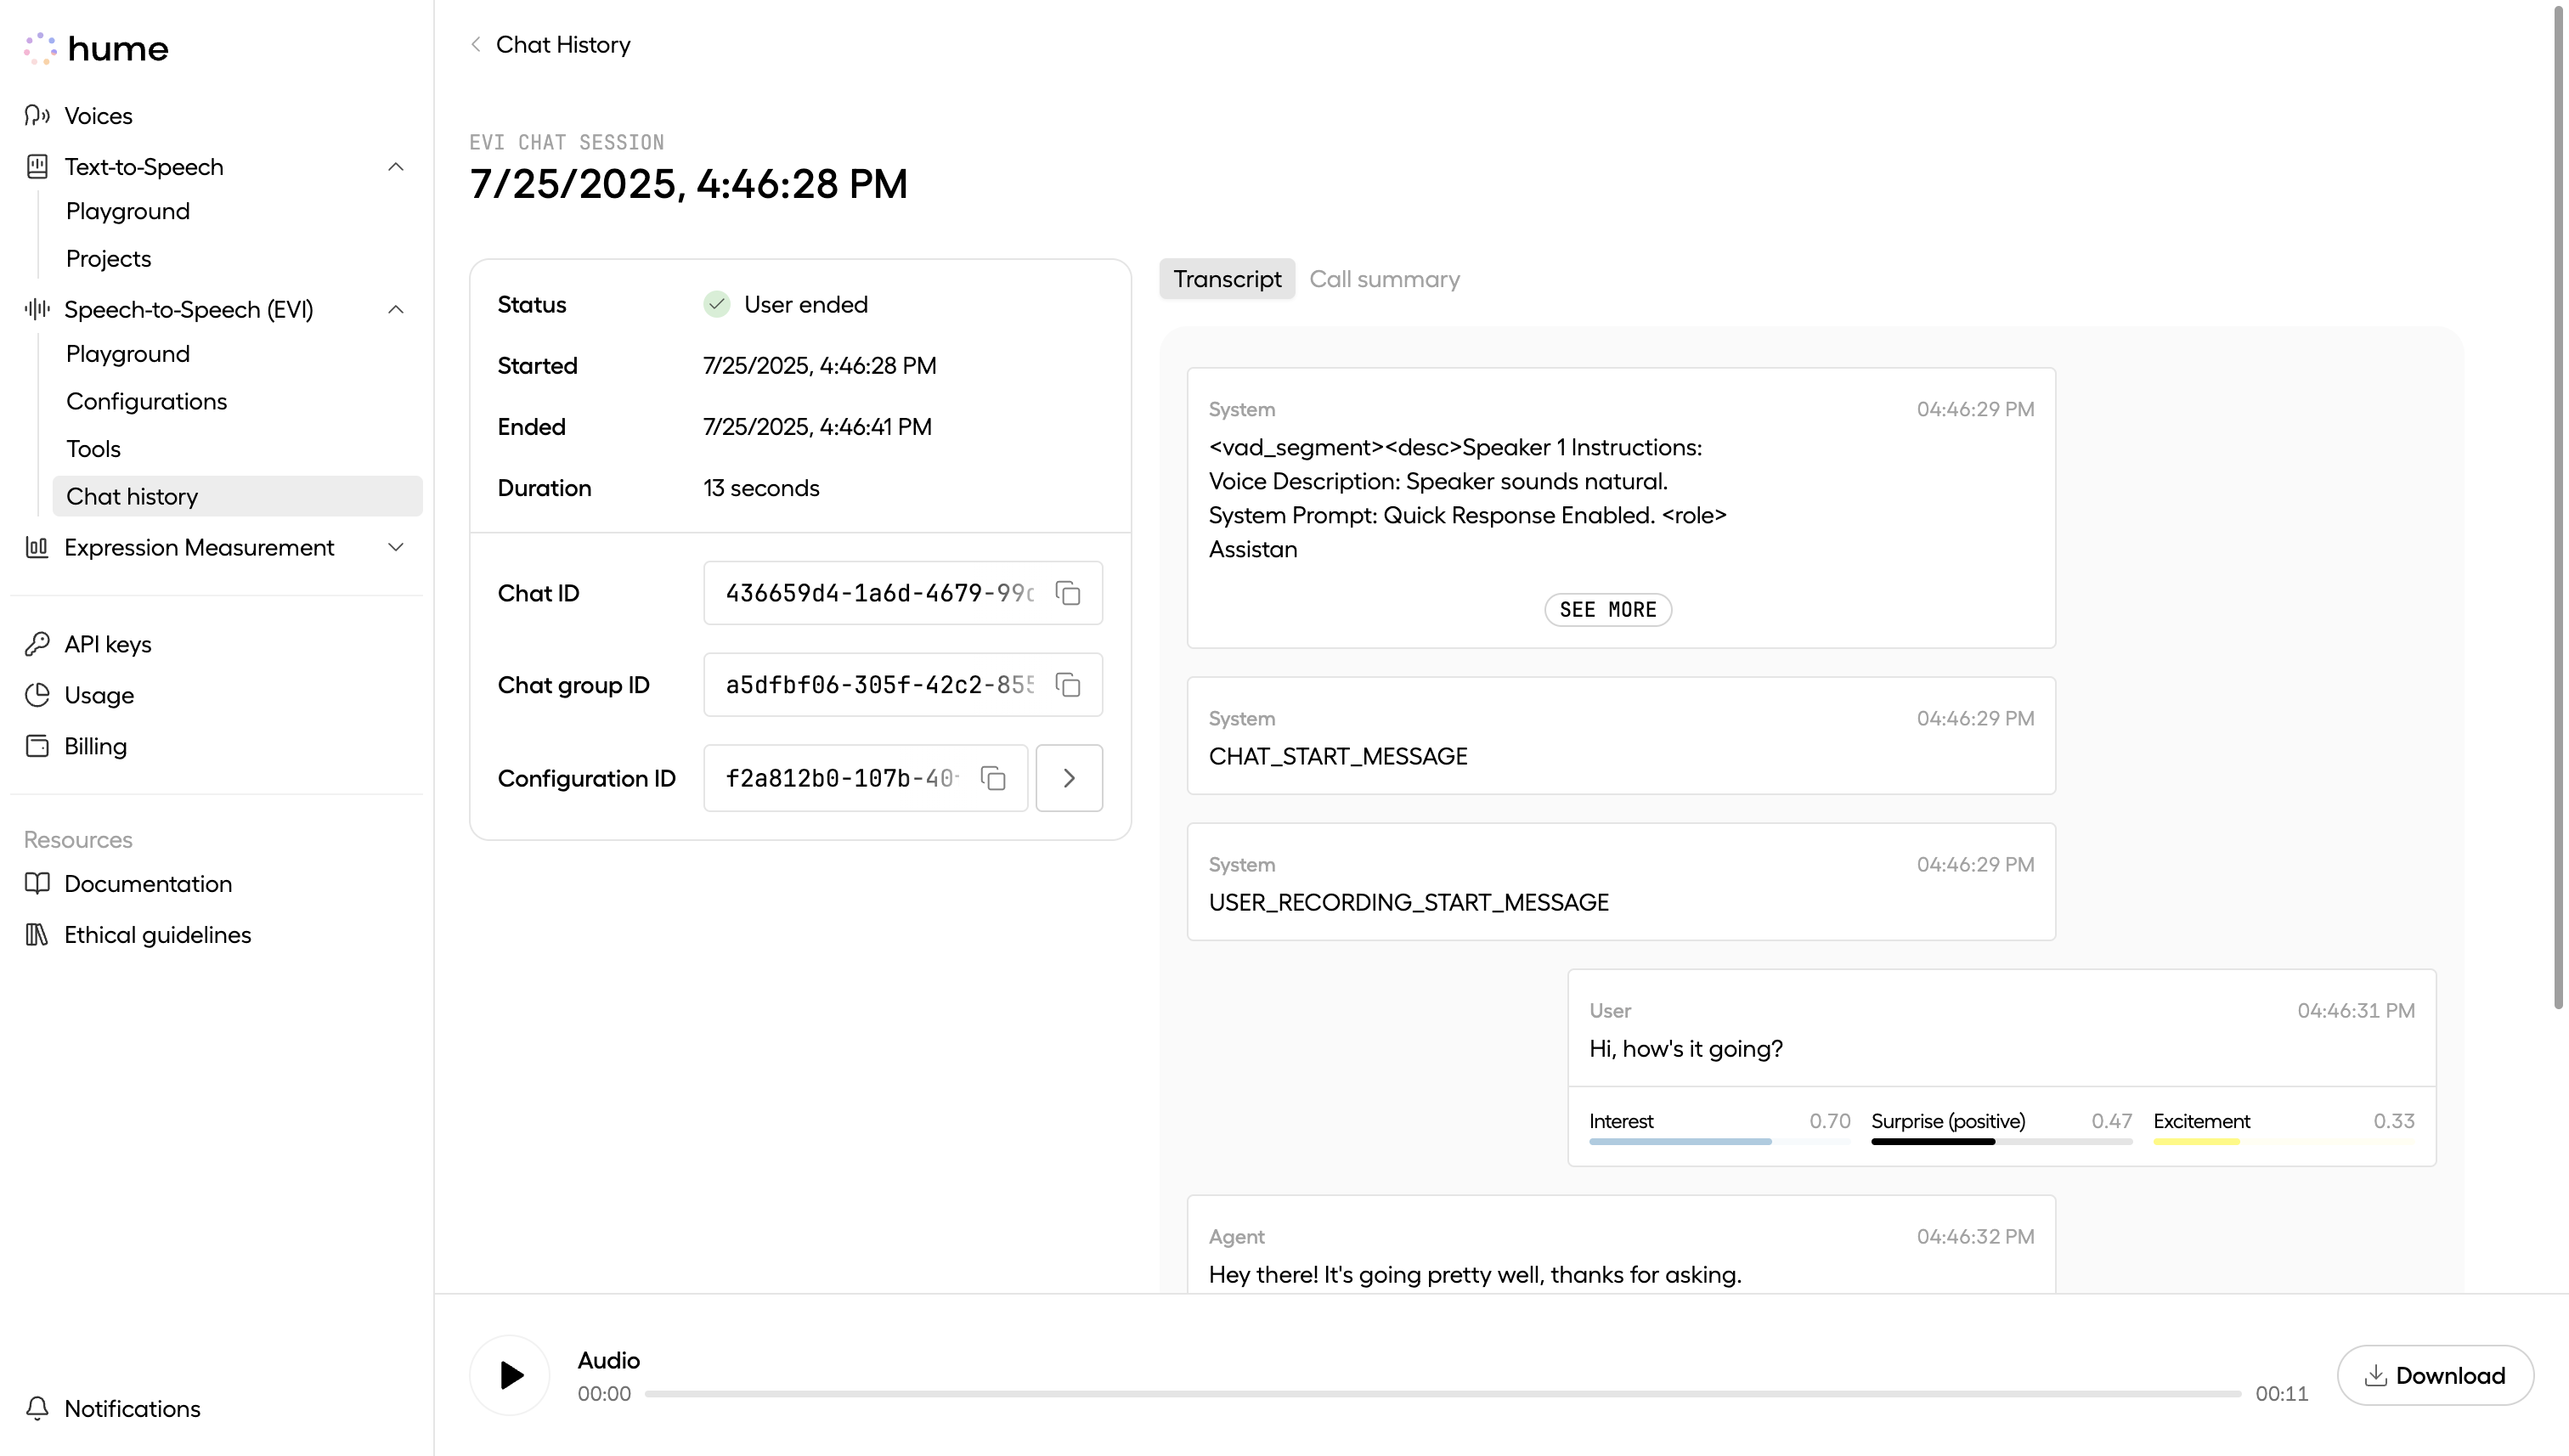This screenshot has width=2569, height=1456.
Task: Open EVI Configurations page
Action: pos(146,401)
